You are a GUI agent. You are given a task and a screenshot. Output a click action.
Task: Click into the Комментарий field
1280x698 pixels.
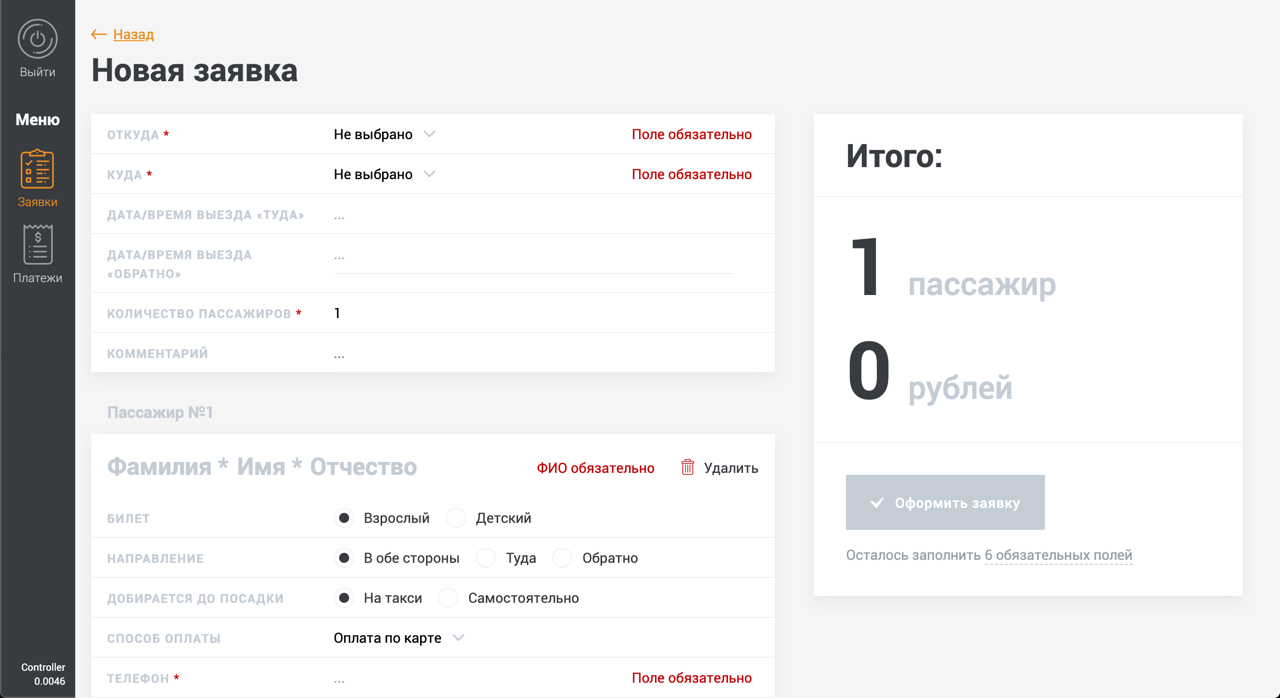(x=530, y=354)
